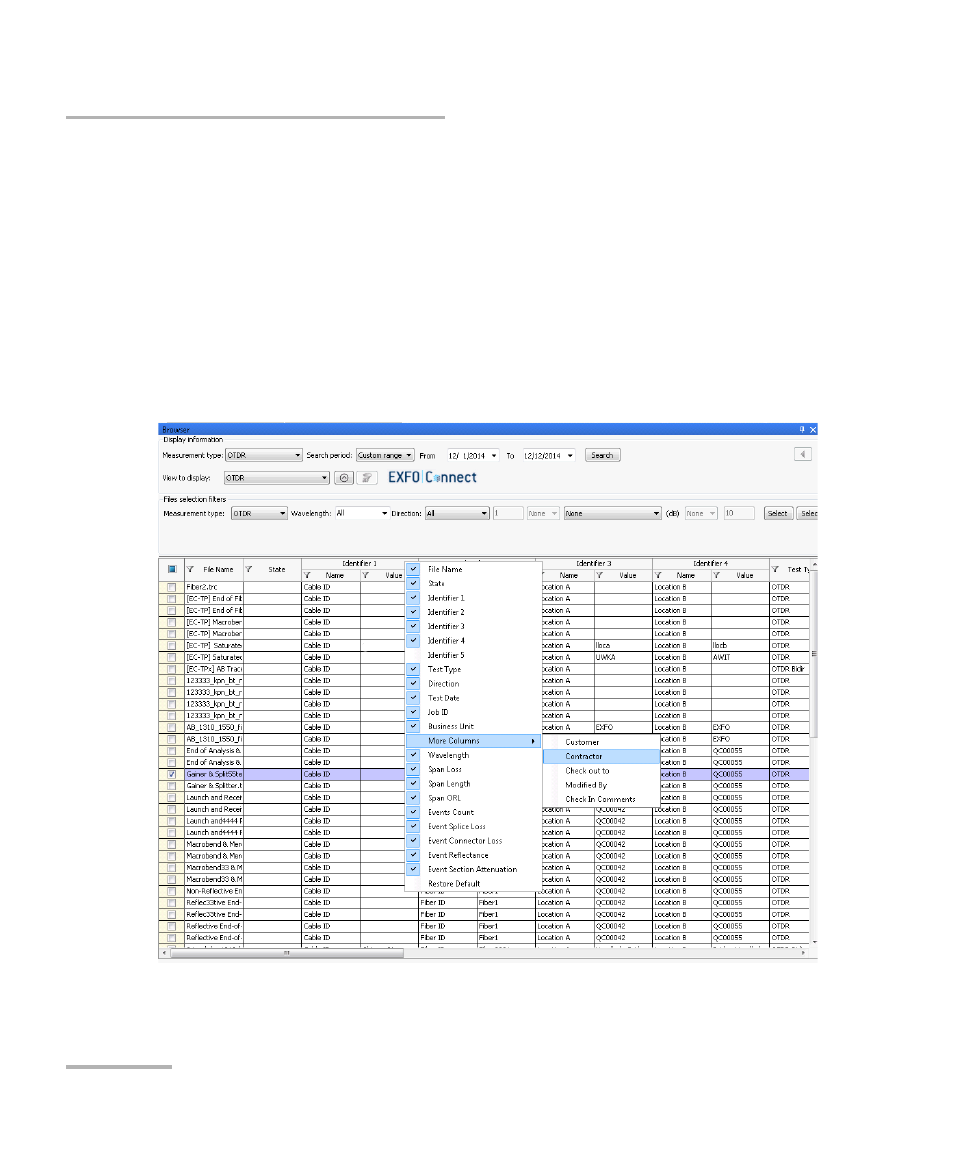Check the Non-Reflective En row checkbox
Viewport: 954px width, 1158px height.
[172, 891]
